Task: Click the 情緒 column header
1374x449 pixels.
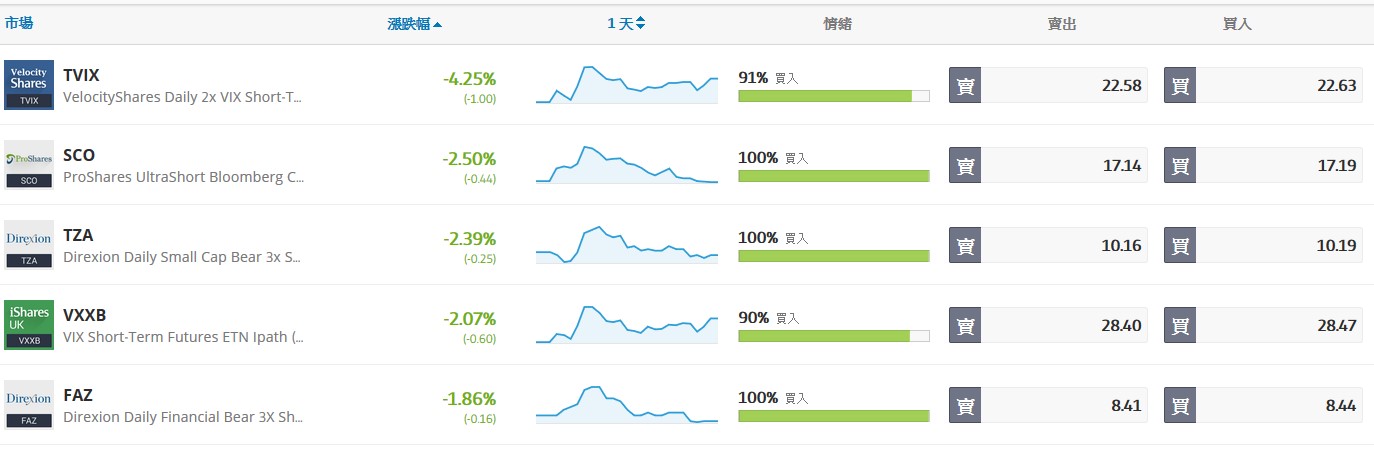Action: pos(837,24)
